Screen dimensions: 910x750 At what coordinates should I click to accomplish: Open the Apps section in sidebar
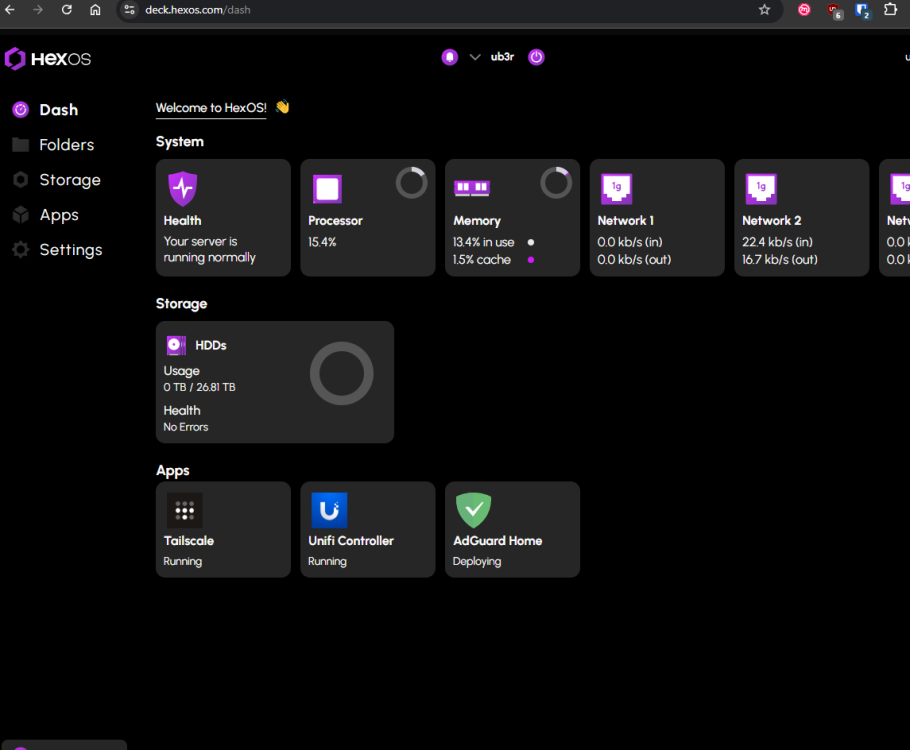pos(58,215)
